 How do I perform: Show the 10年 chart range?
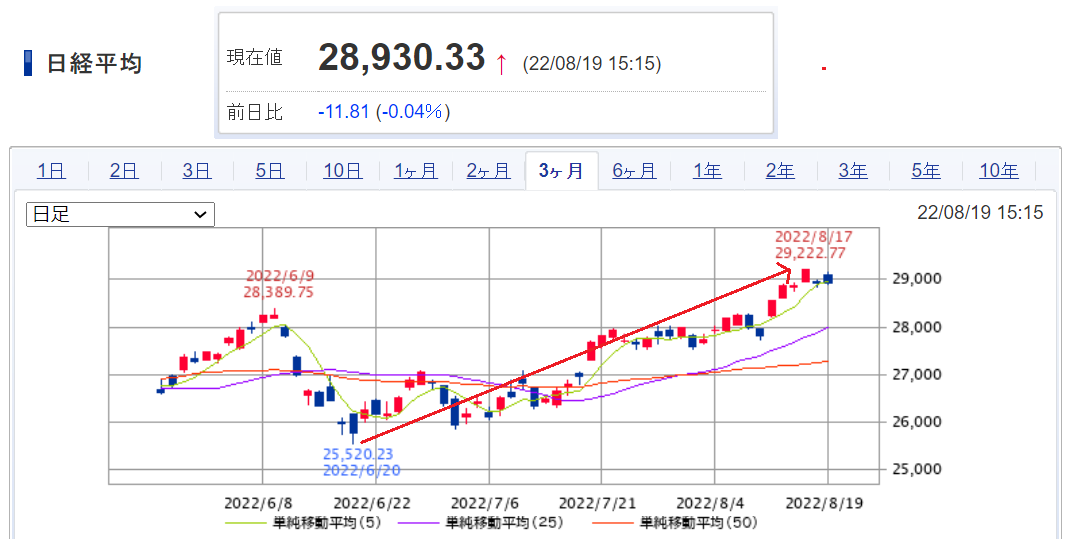998,170
